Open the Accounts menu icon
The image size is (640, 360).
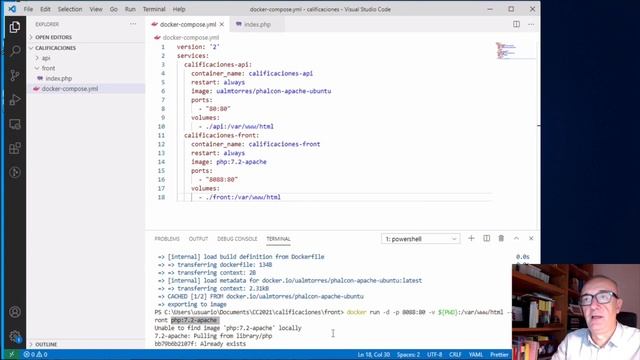point(15,312)
